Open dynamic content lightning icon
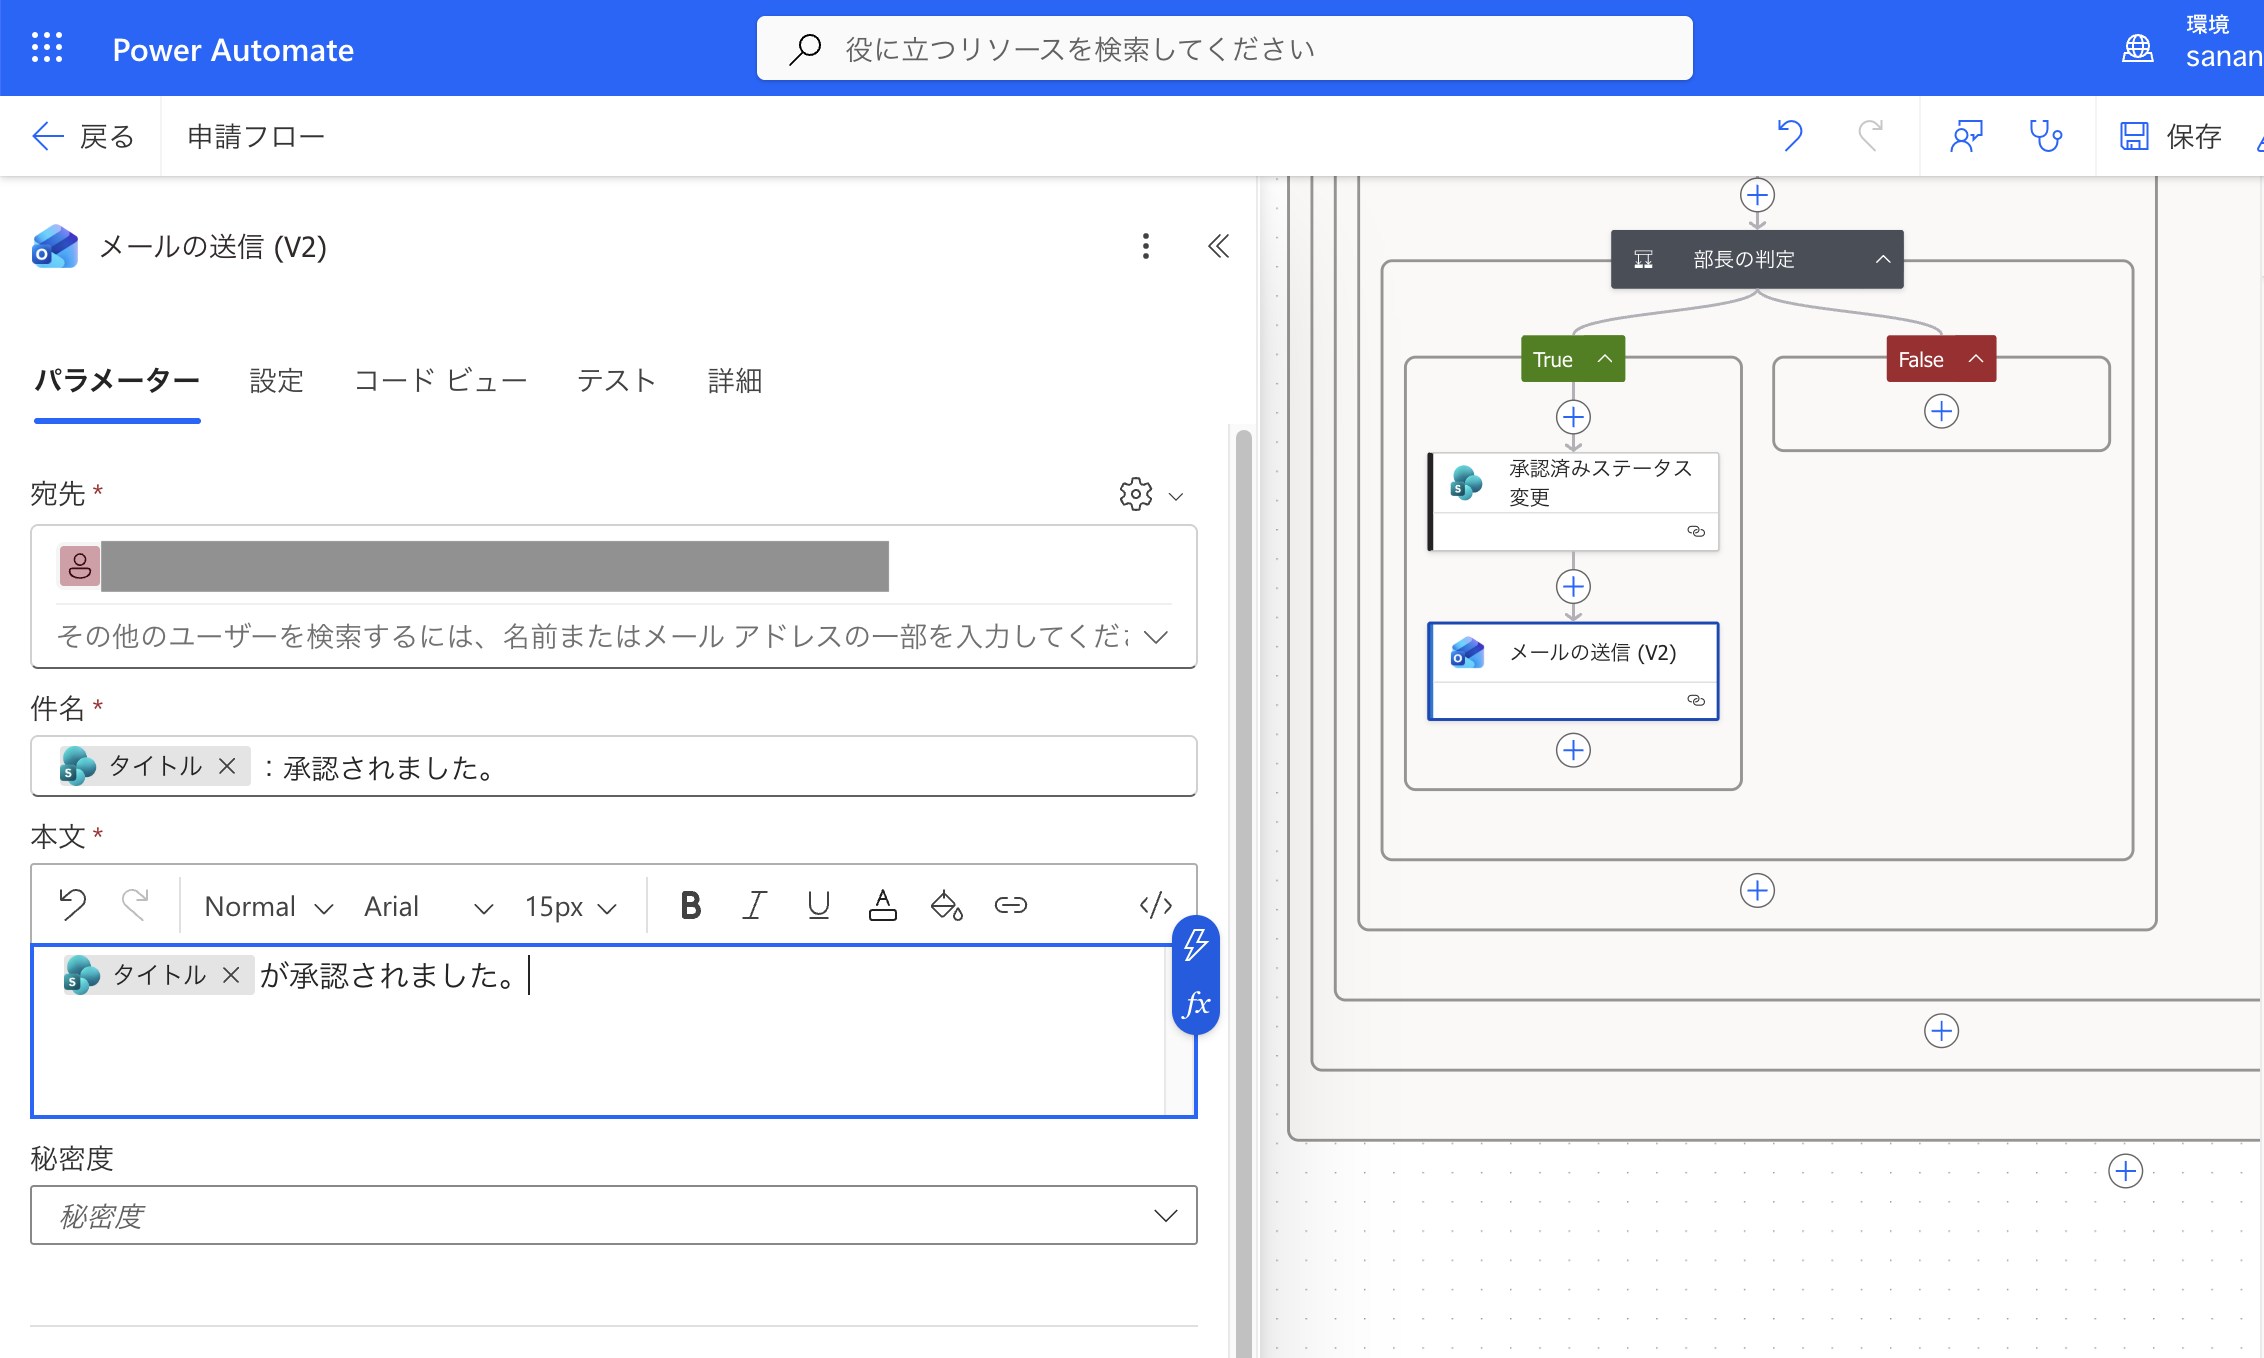This screenshot has width=2264, height=1358. [1196, 945]
